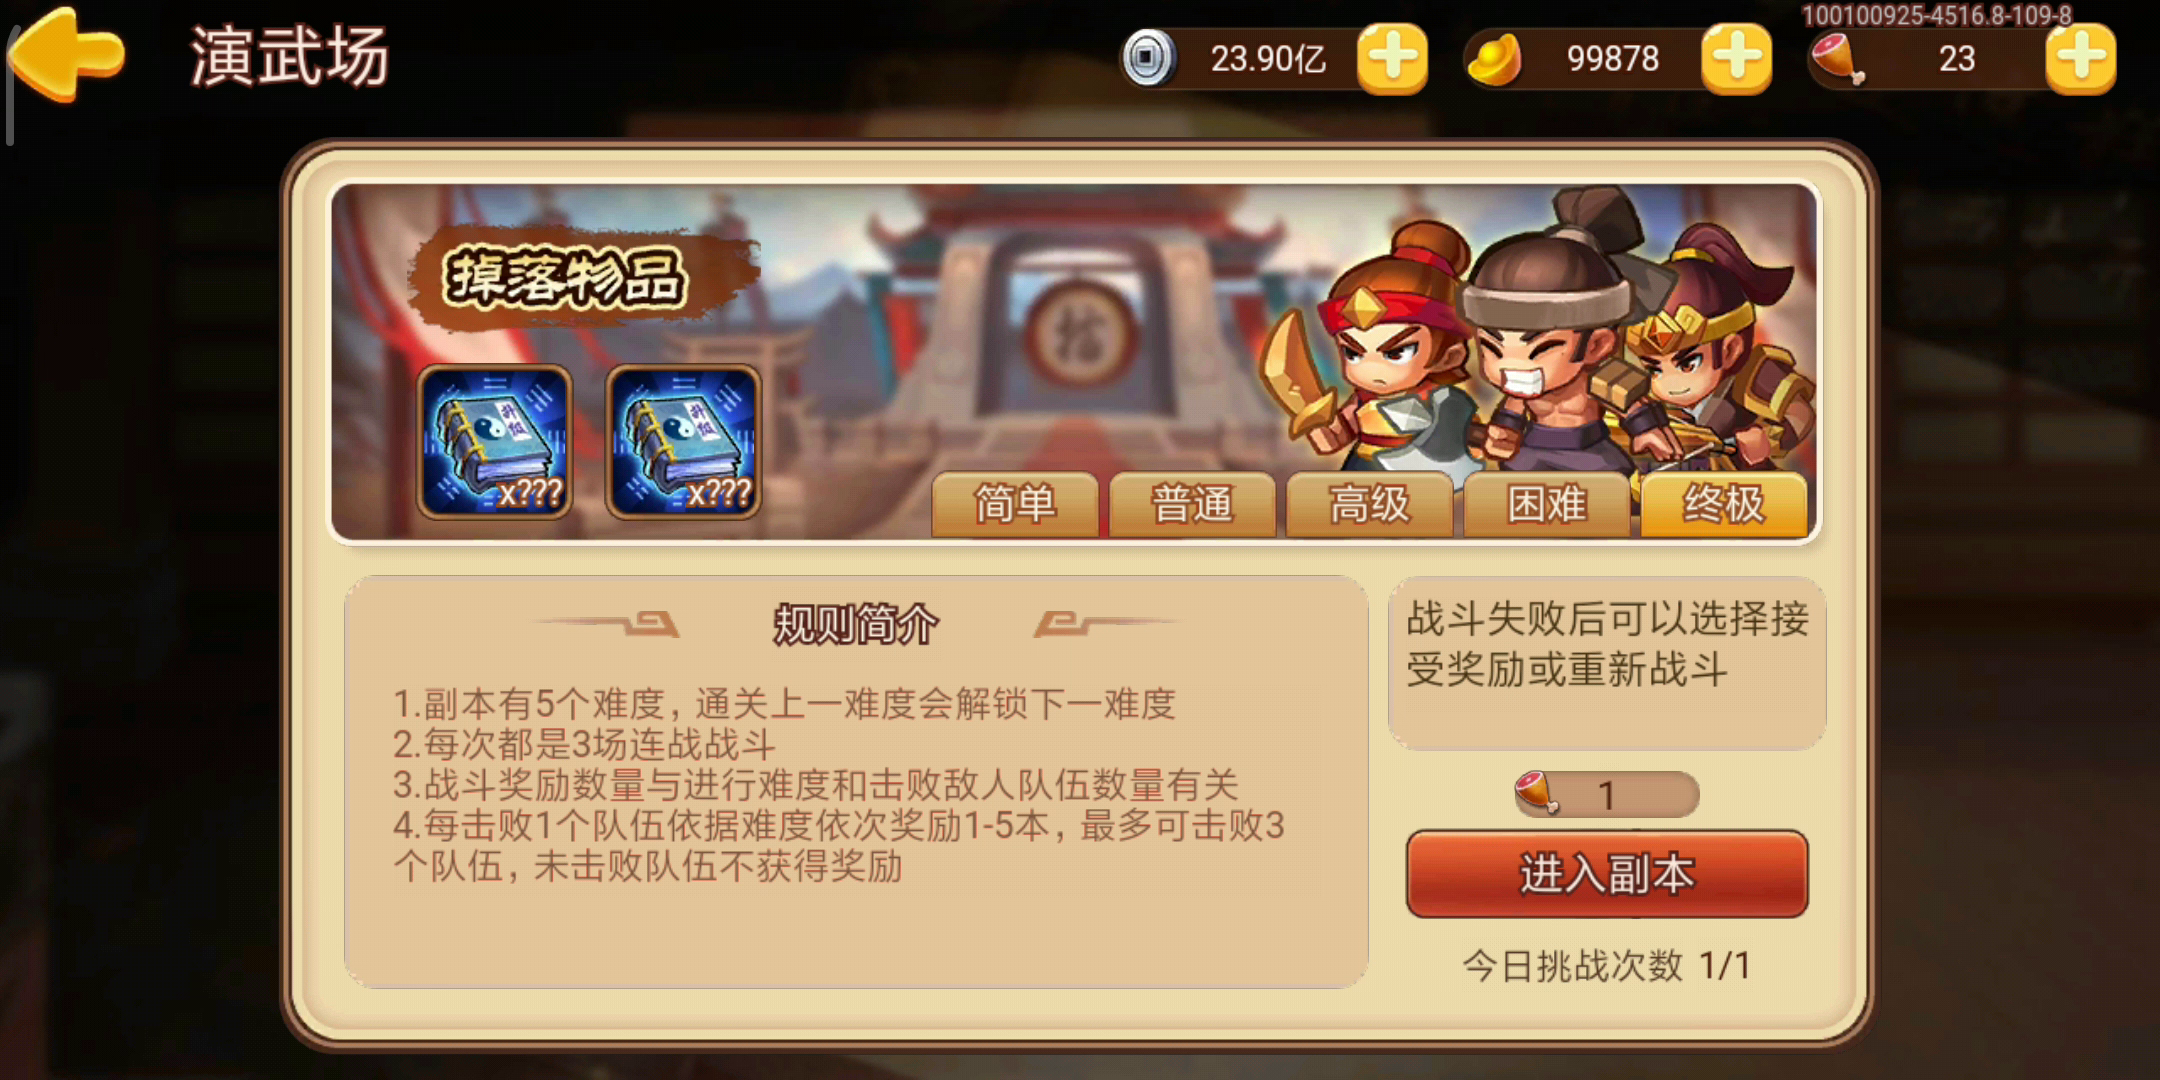Add meat stamina with plus button
Screen dimensions: 2160x1080
tap(2080, 59)
